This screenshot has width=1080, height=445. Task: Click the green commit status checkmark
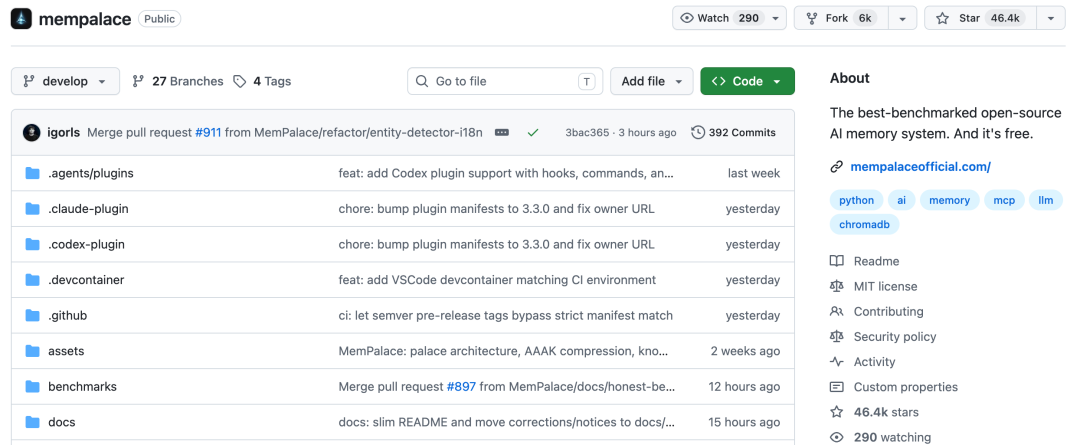pos(533,132)
